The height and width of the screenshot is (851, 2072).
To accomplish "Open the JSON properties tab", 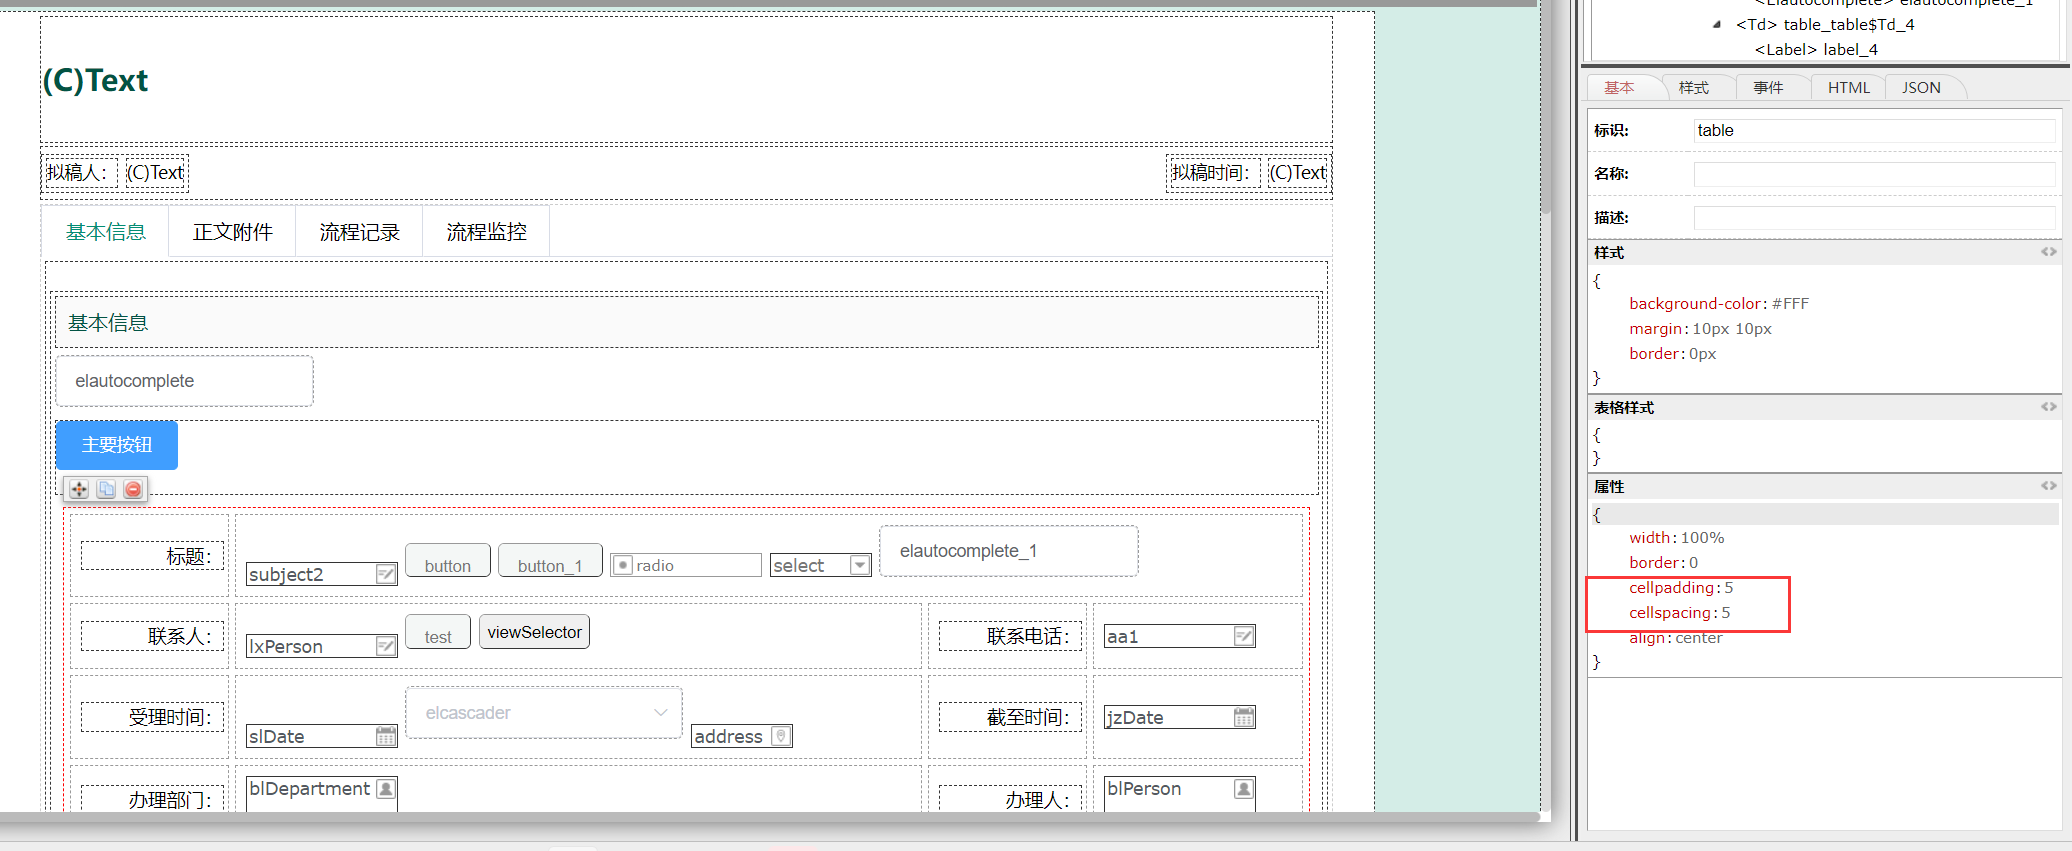I will click(x=1922, y=87).
